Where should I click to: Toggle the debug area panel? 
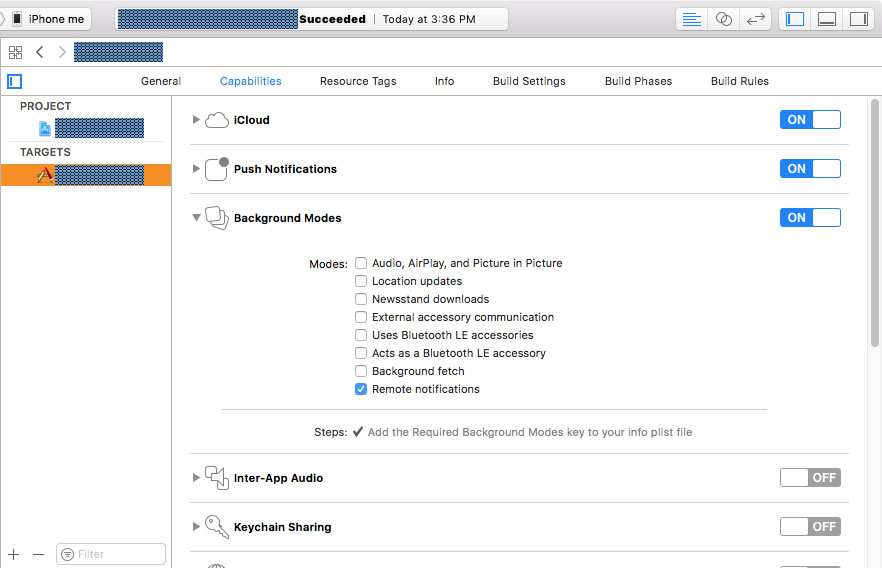[827, 19]
